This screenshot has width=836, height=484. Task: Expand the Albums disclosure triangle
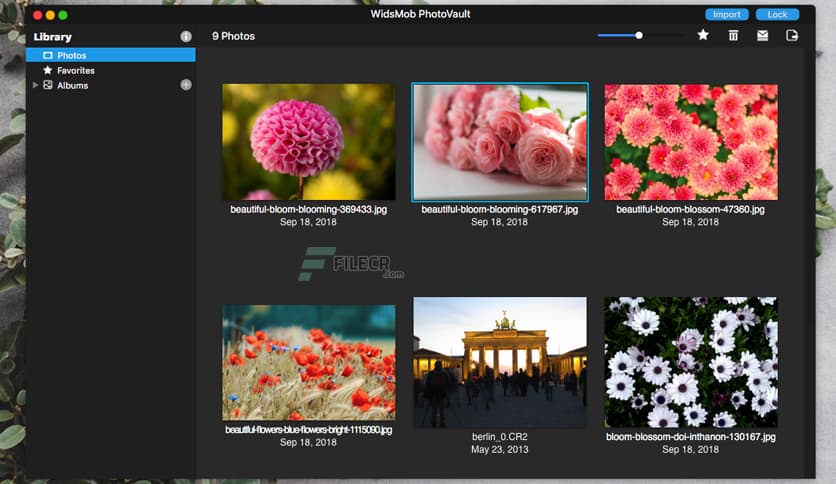pos(35,85)
